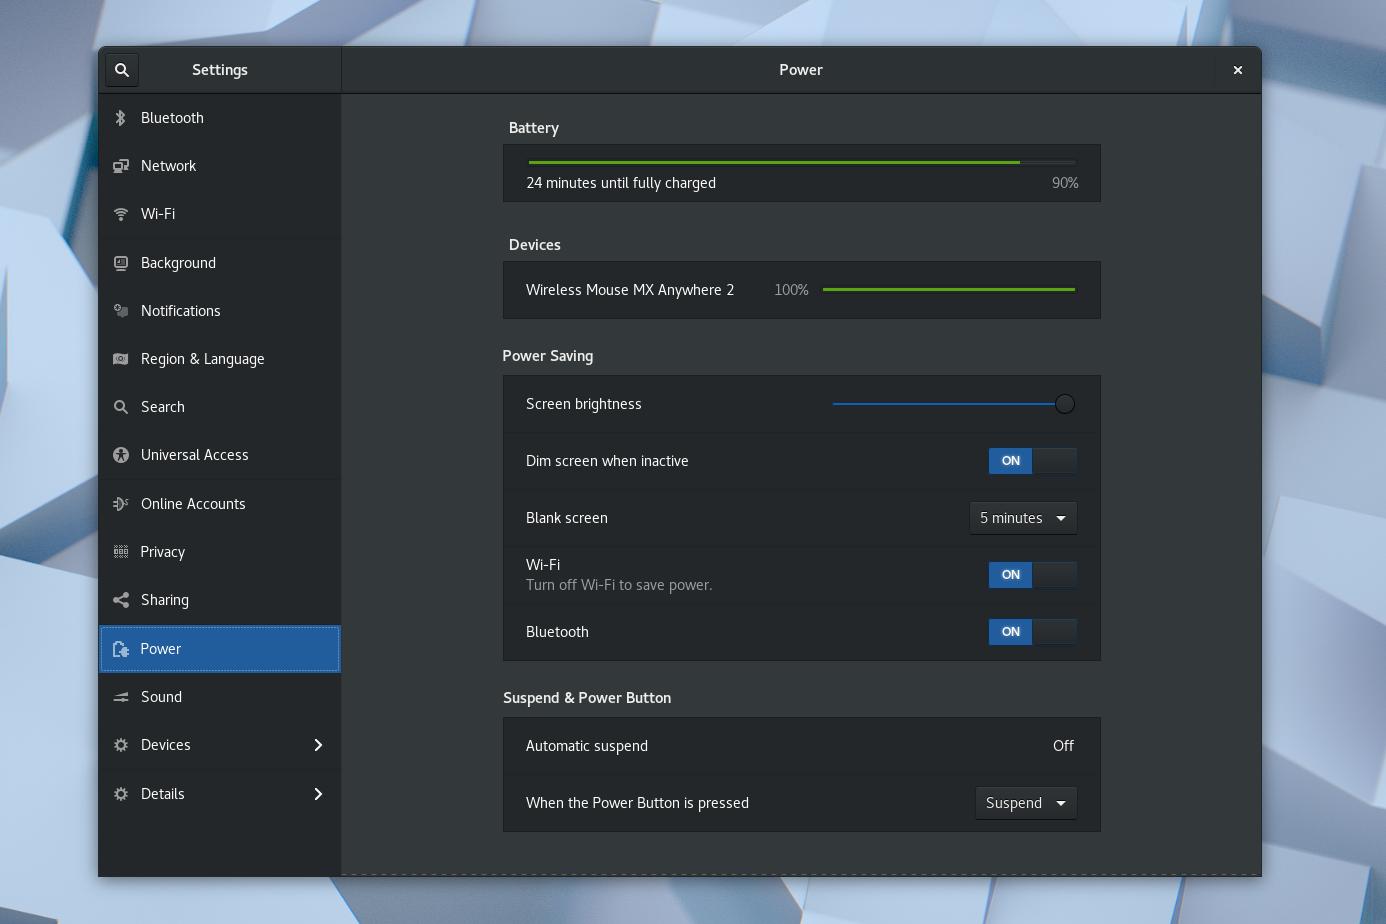1386x924 pixels.
Task: Click the Background panel icon
Action: point(120,262)
